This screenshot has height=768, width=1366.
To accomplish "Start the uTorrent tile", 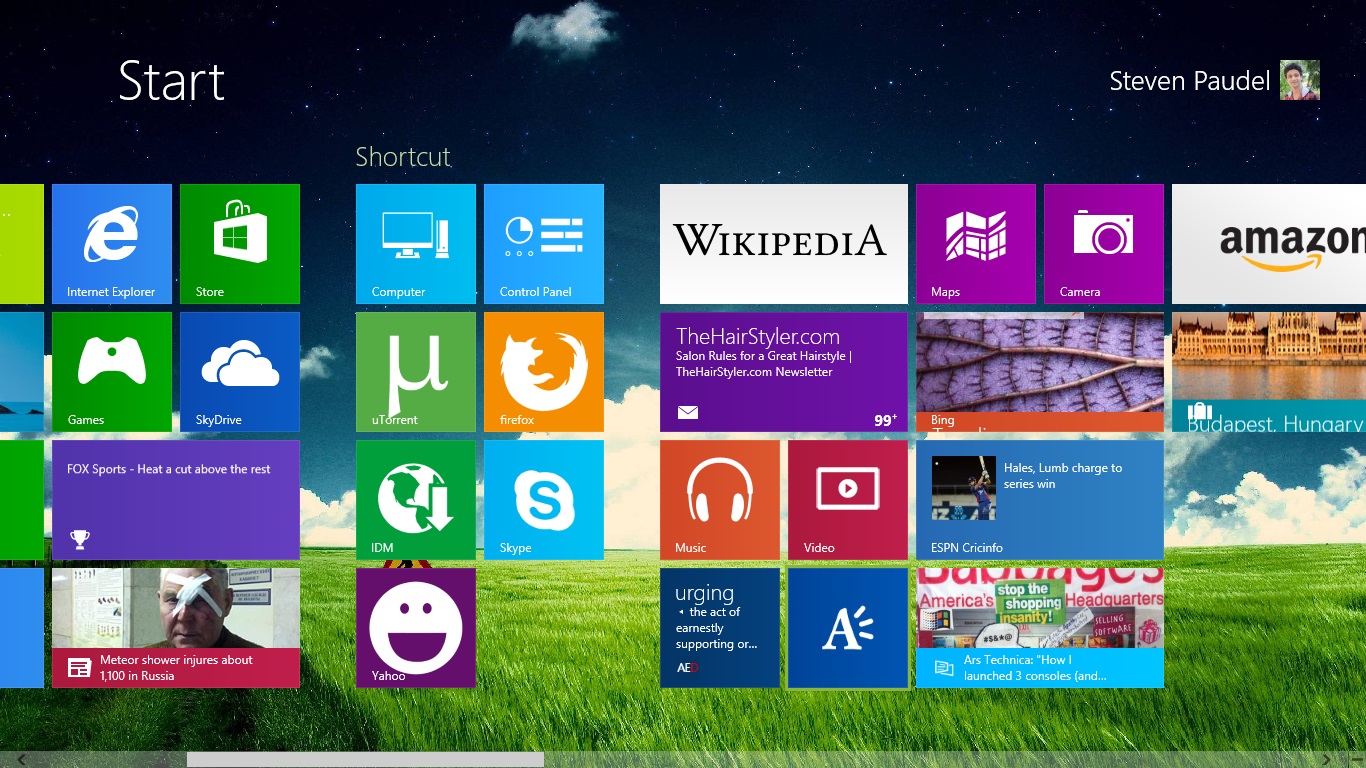I will 416,372.
